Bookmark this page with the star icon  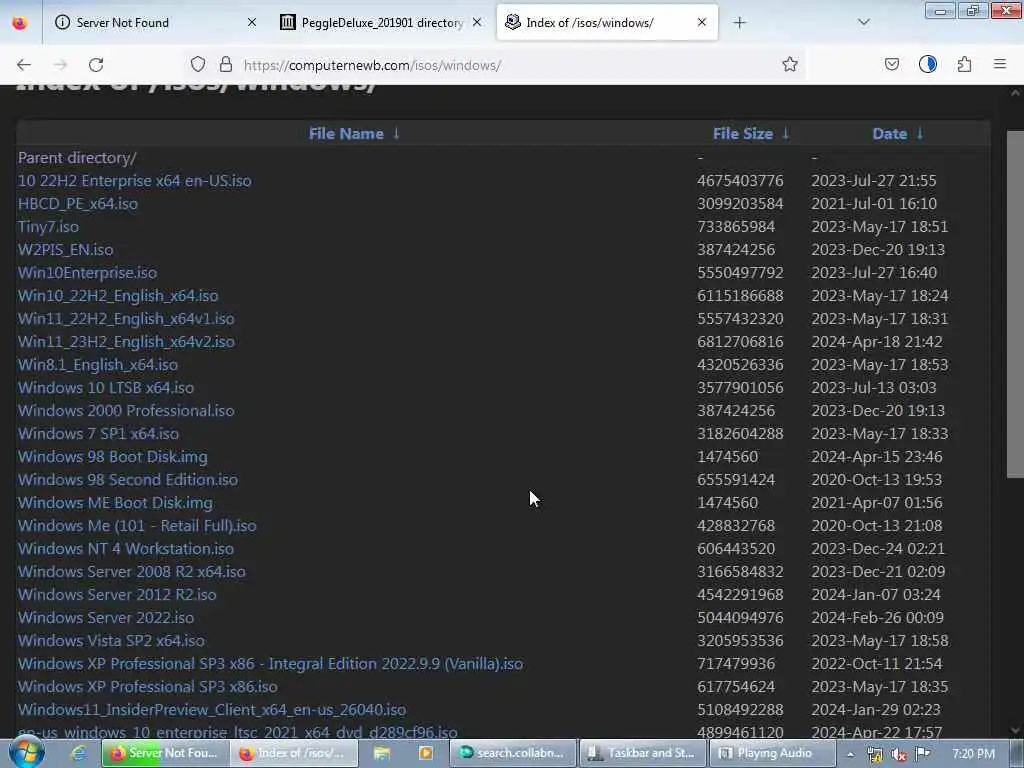pyautogui.click(x=790, y=65)
